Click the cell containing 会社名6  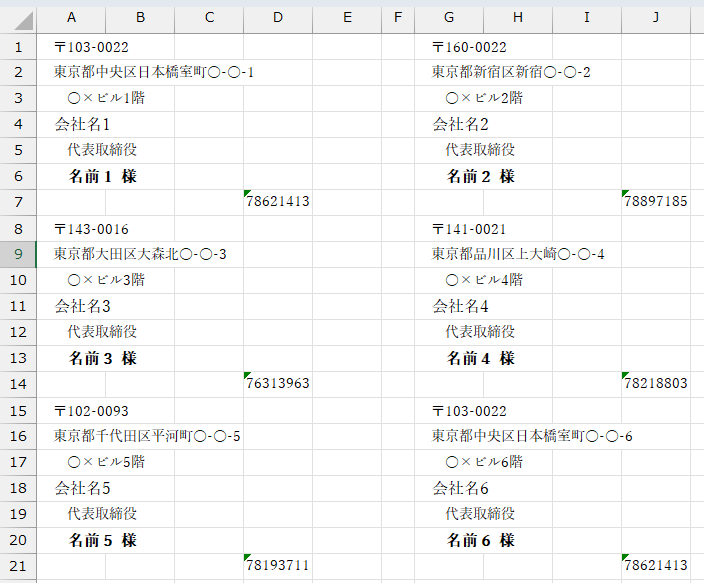[460, 489]
